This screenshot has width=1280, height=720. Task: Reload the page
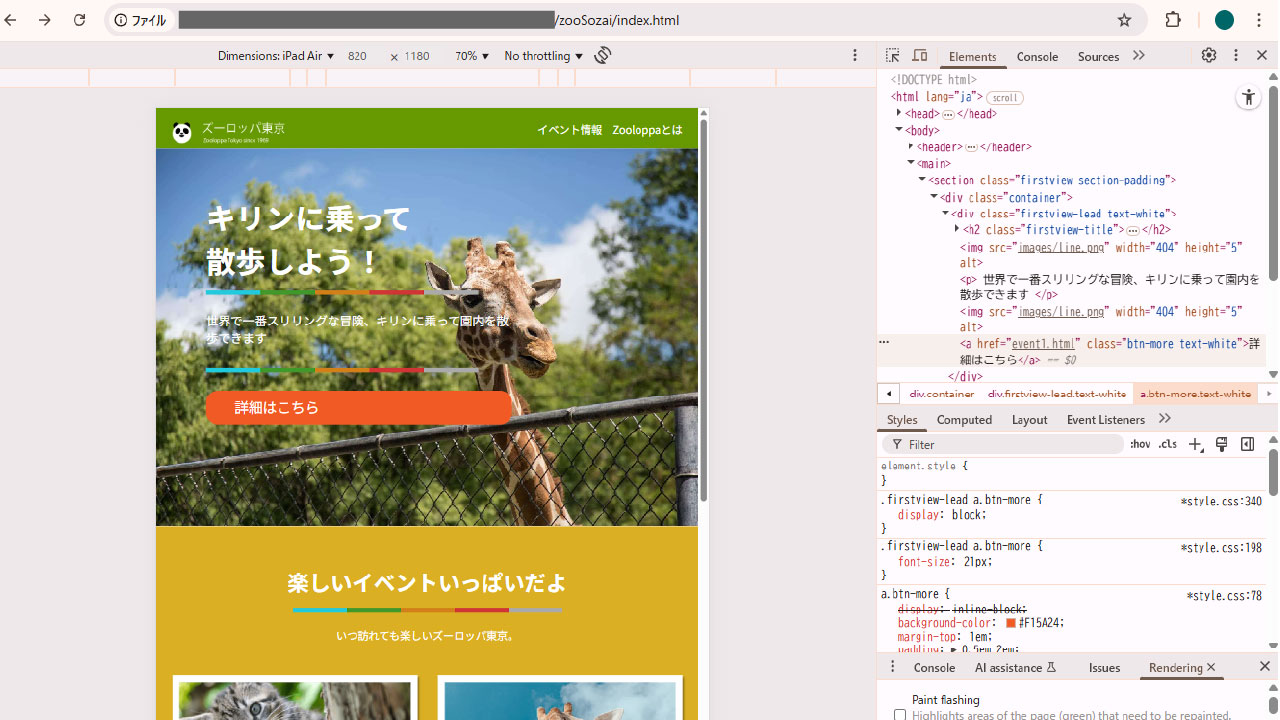[x=80, y=20]
